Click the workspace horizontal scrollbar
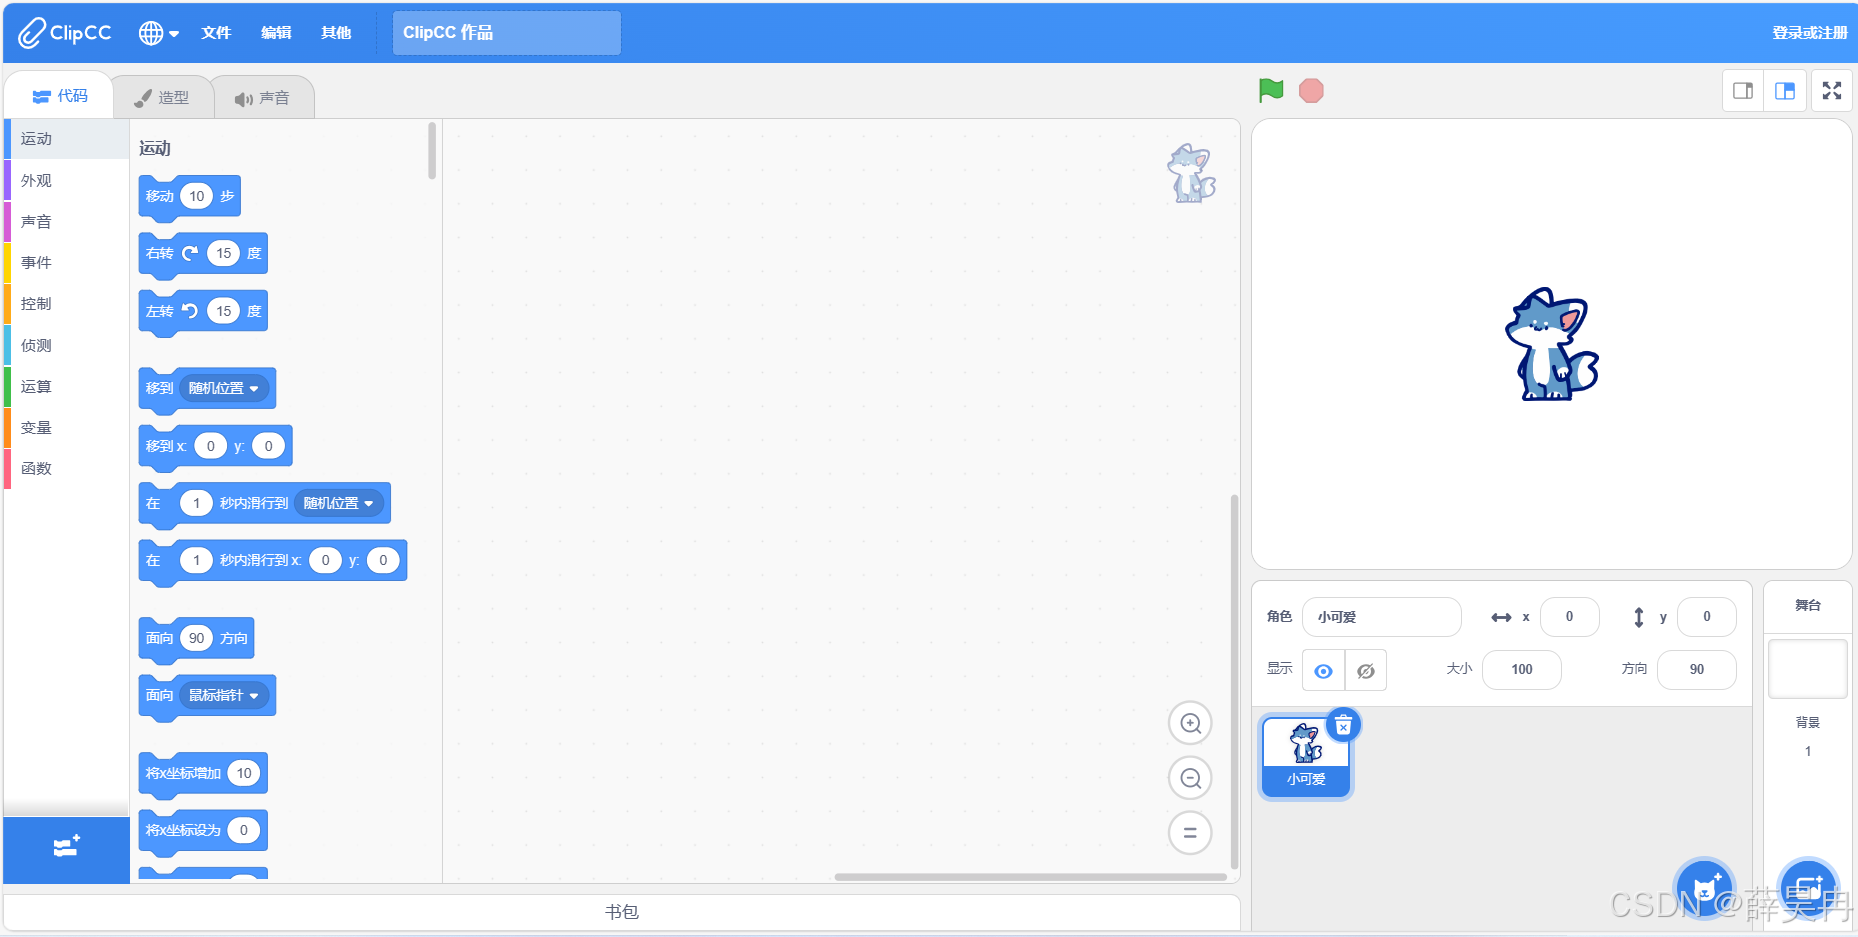The width and height of the screenshot is (1858, 937). [1030, 877]
